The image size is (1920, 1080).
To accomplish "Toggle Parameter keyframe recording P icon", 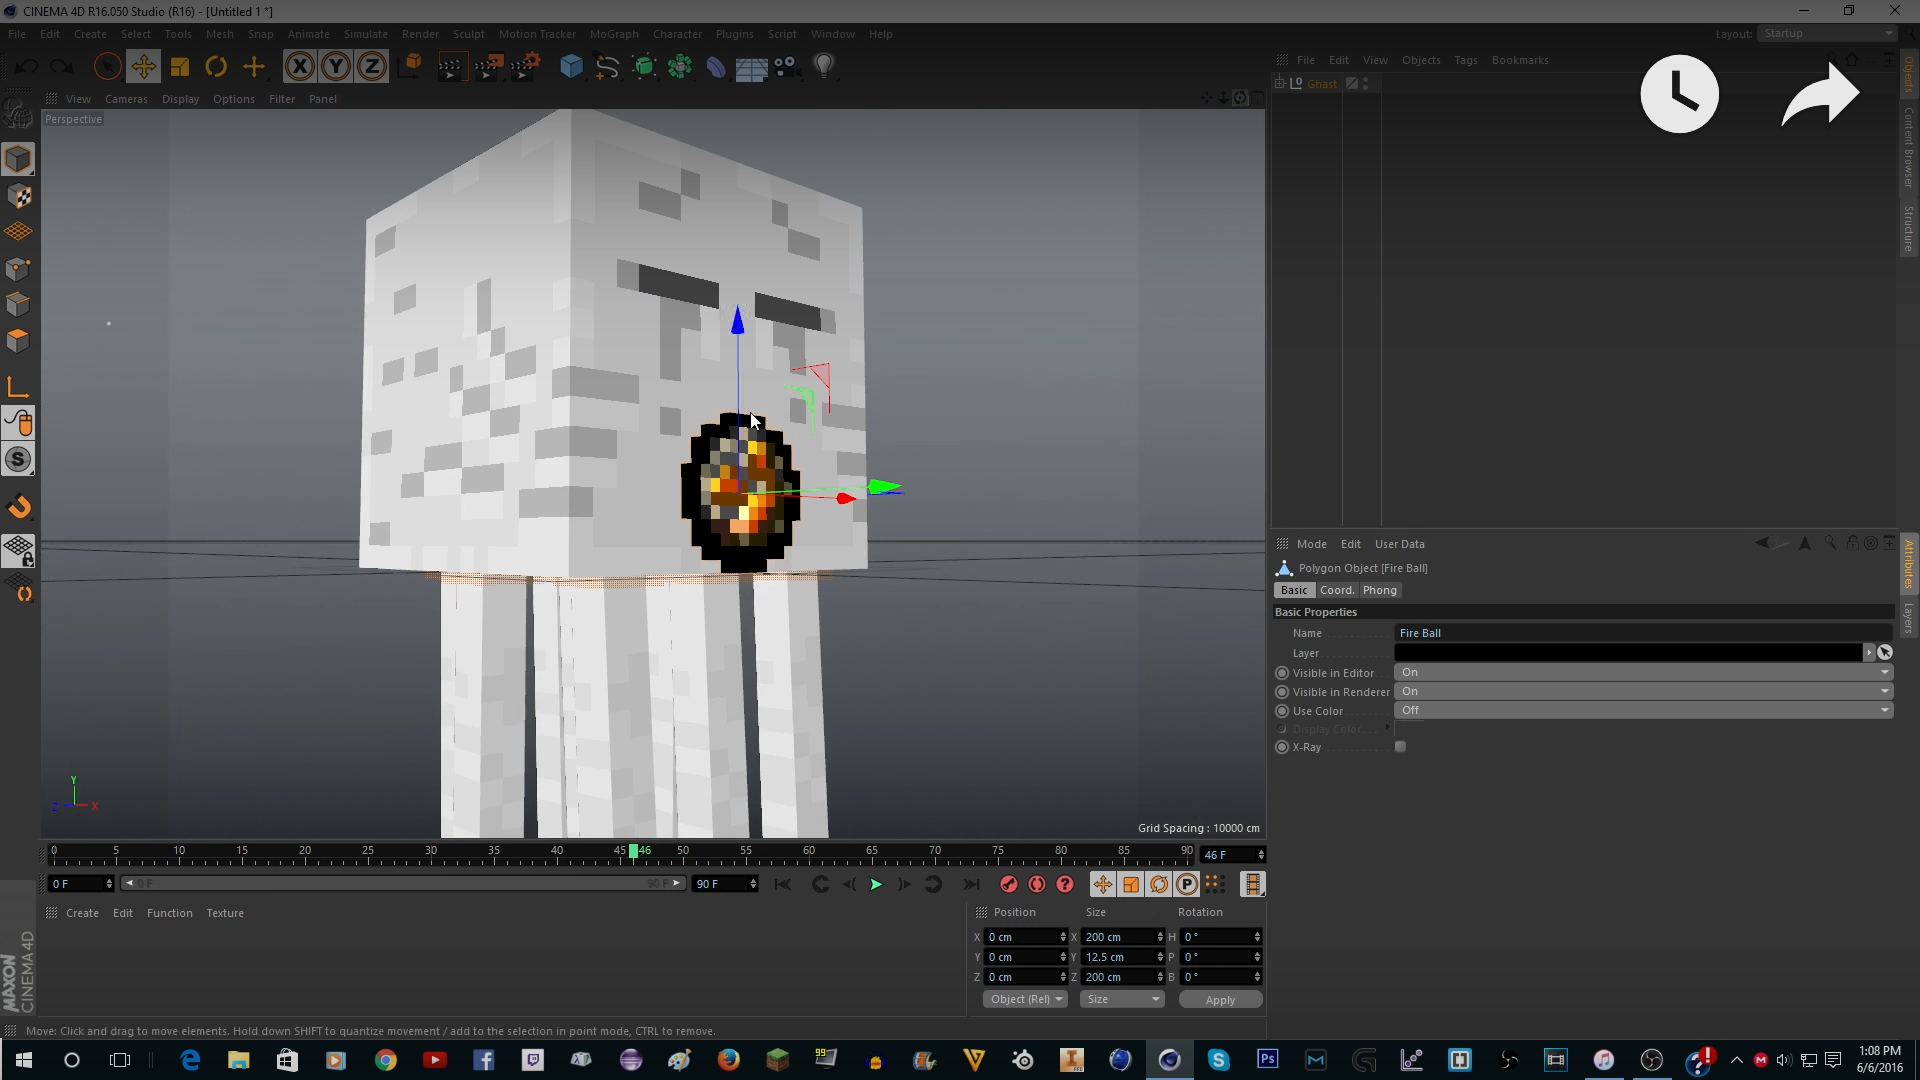I will tap(1187, 884).
